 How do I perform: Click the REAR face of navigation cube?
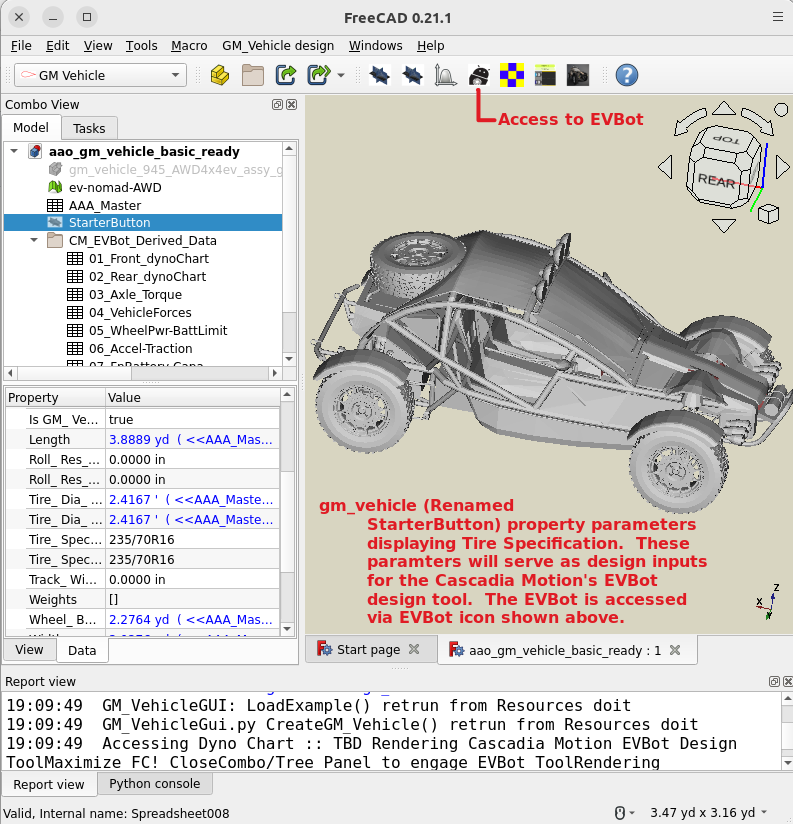point(716,180)
